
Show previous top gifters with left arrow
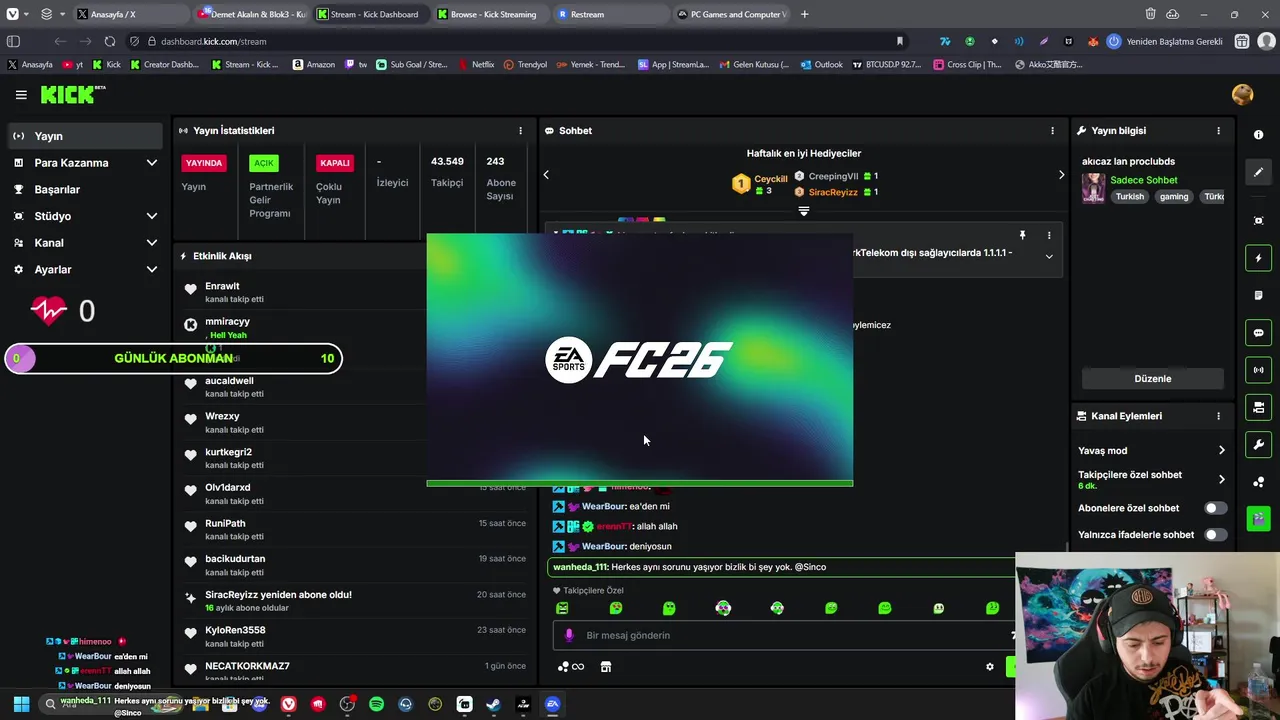546,175
